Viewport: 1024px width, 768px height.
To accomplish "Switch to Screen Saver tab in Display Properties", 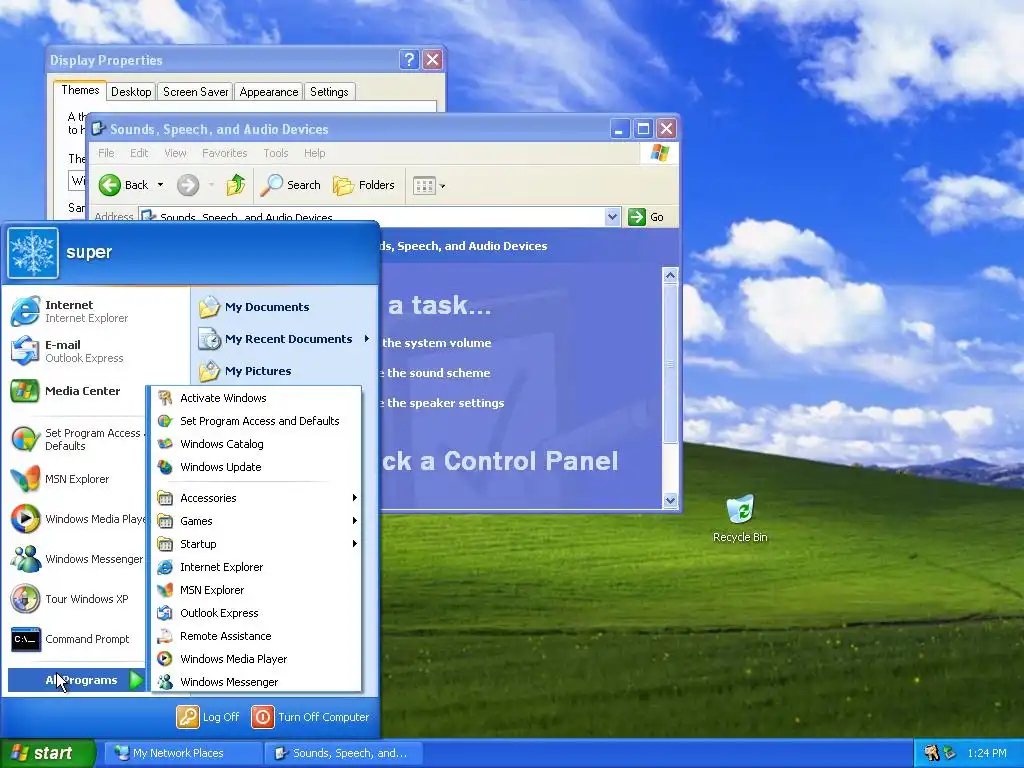I will click(x=195, y=92).
